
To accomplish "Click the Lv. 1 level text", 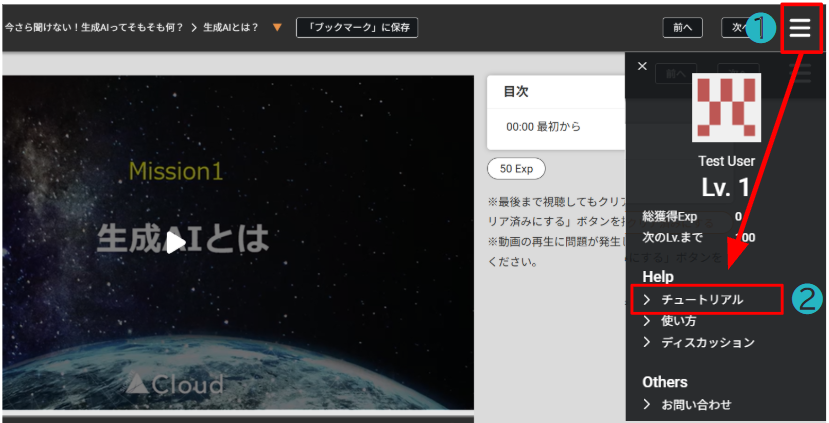I will pos(726,187).
